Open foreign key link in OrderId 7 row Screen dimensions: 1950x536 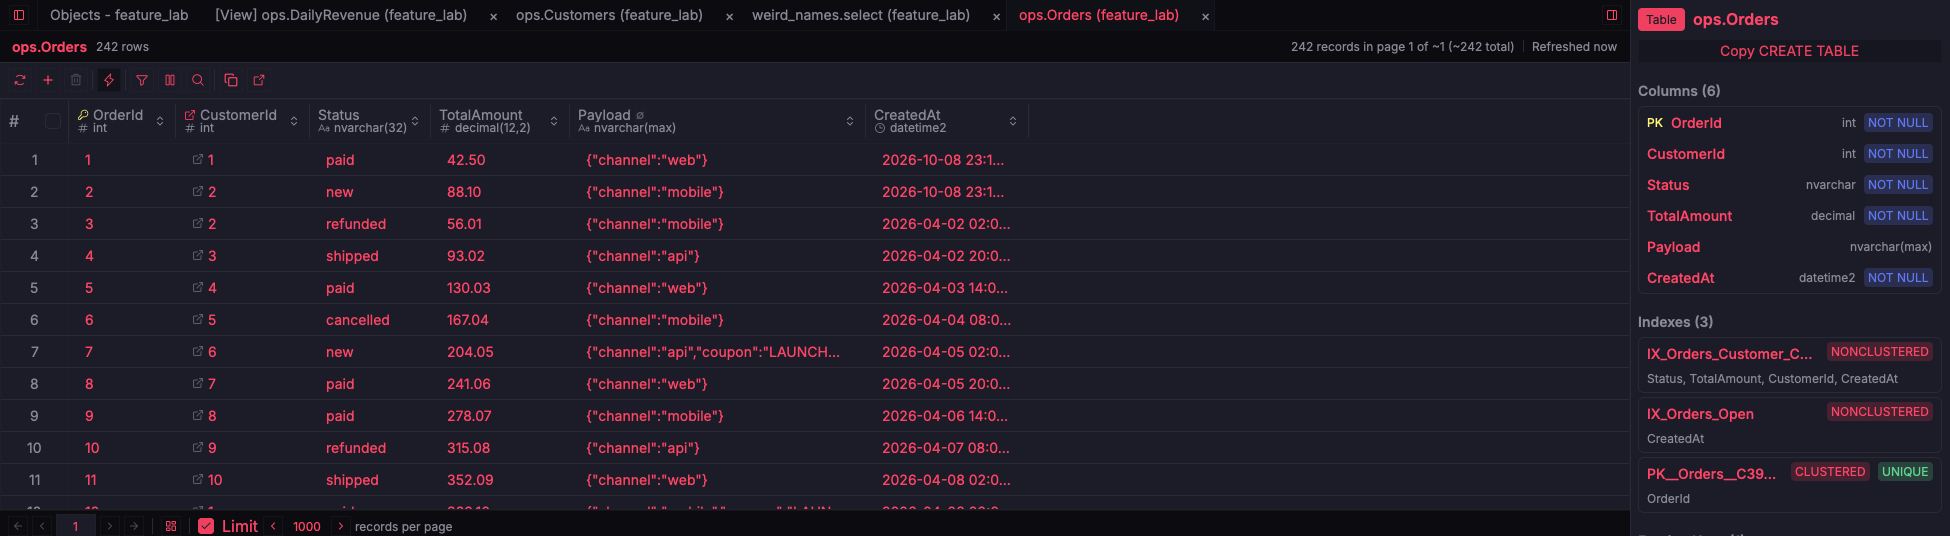click(198, 352)
